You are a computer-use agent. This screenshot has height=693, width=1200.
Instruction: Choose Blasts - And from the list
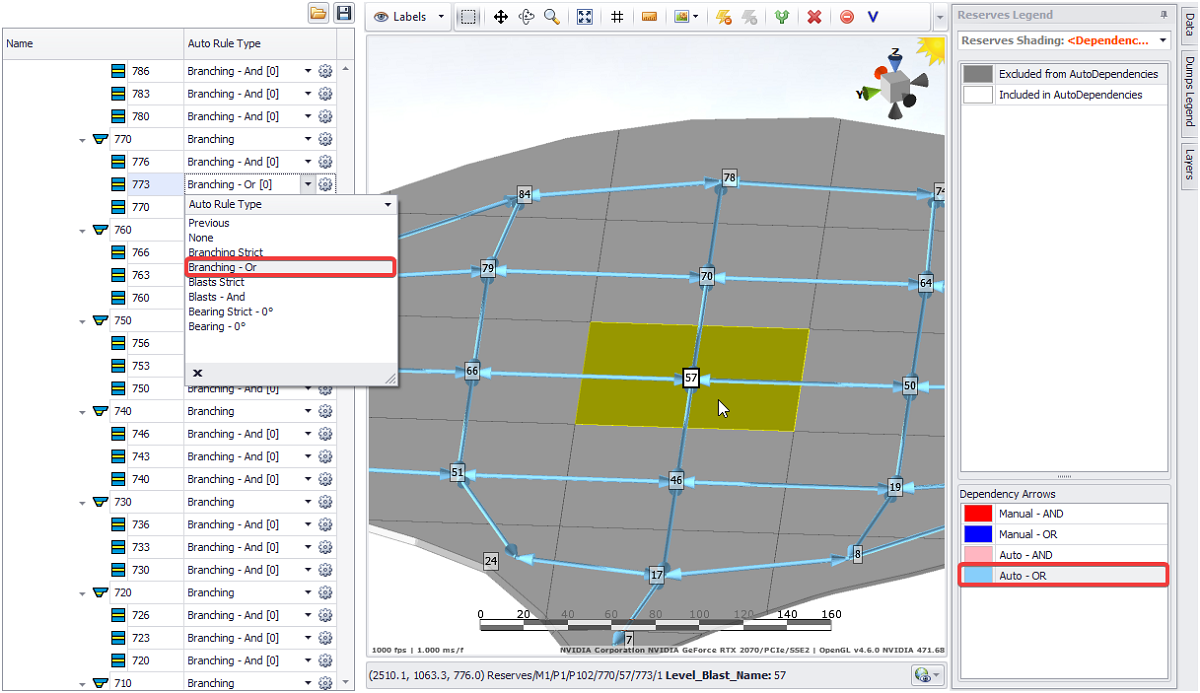coord(217,297)
